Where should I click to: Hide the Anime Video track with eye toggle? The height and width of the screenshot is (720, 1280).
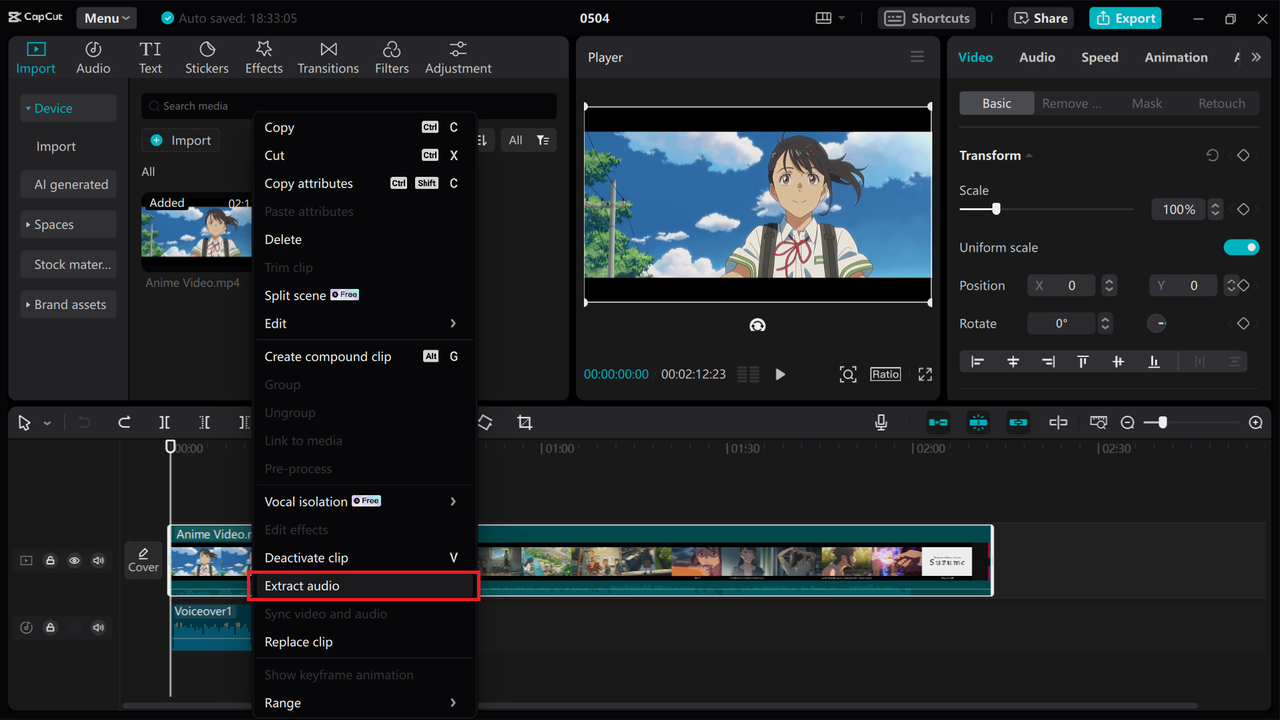[x=74, y=560]
